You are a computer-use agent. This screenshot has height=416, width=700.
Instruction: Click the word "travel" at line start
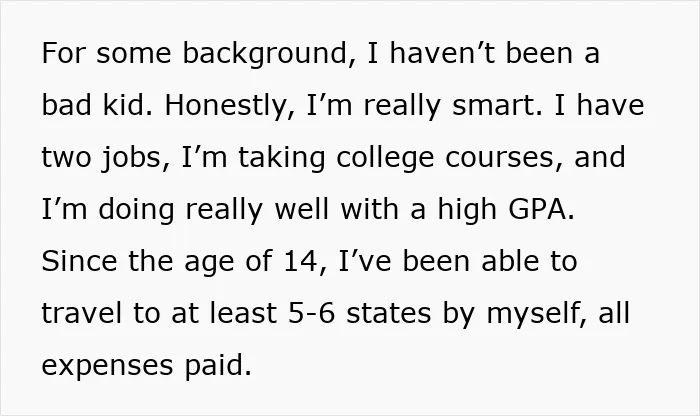(x=81, y=313)
